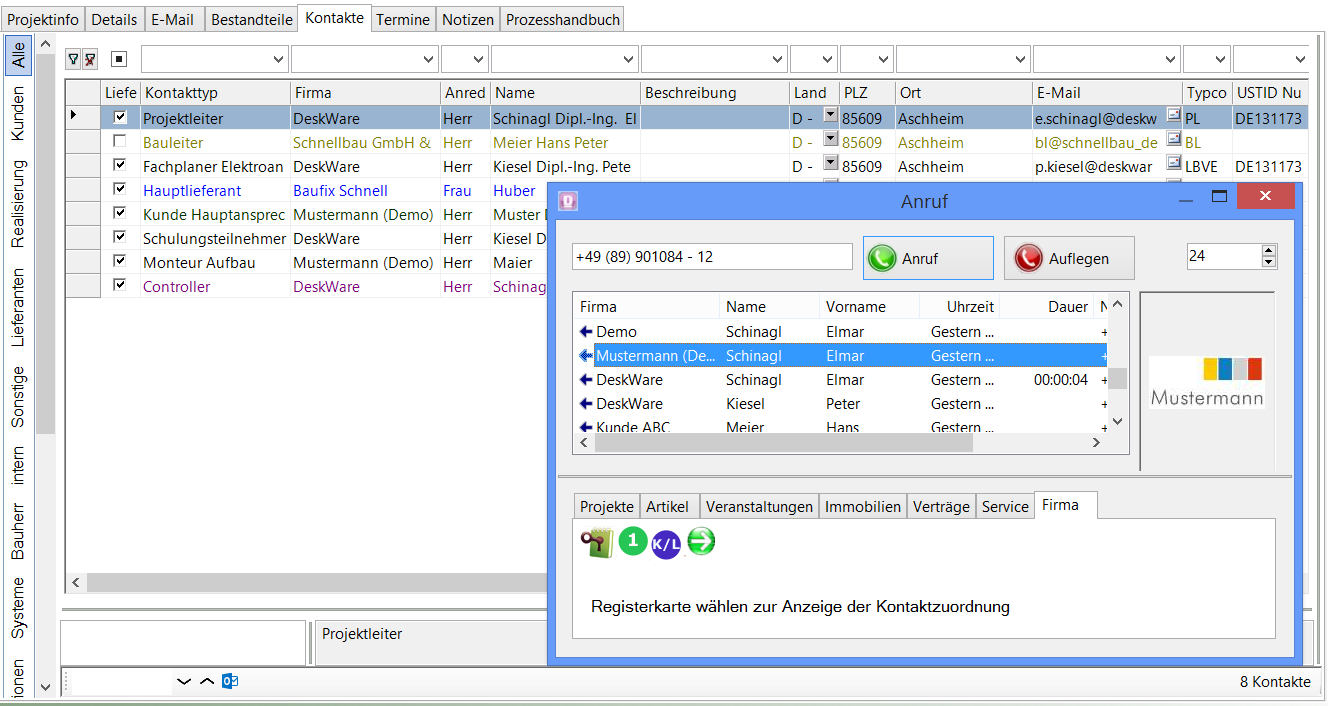Open the Kontakttyp filter dropdown
Image resolution: width=1328 pixels, height=706 pixels.
(x=279, y=60)
